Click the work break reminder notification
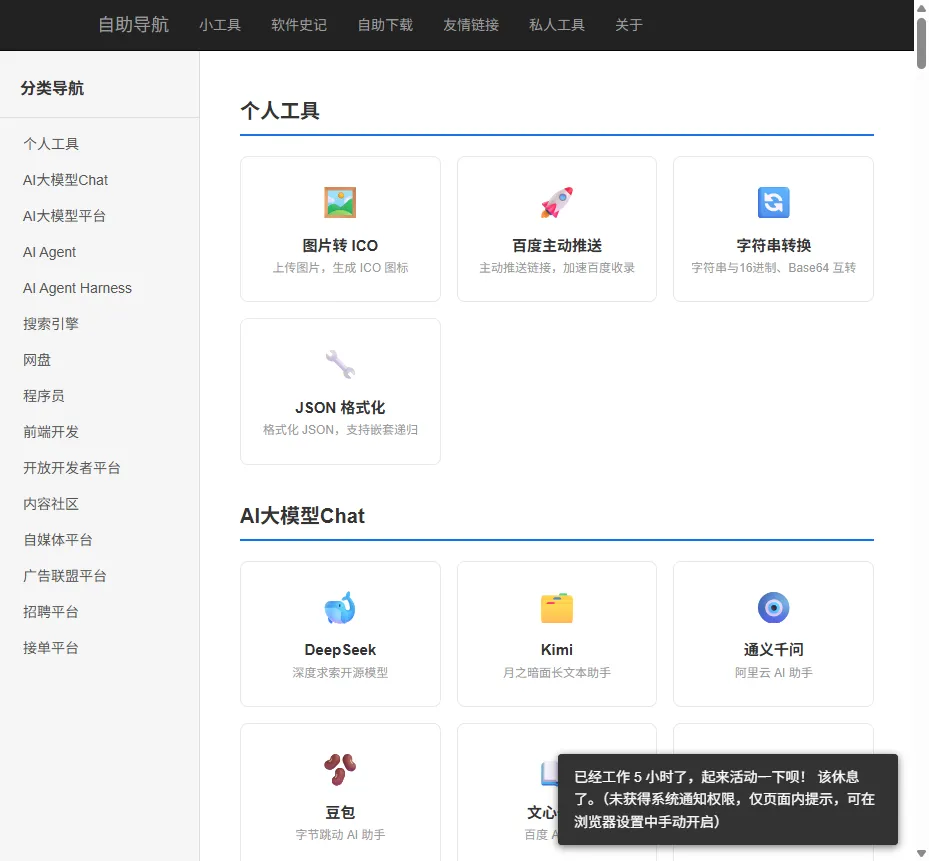 point(728,799)
